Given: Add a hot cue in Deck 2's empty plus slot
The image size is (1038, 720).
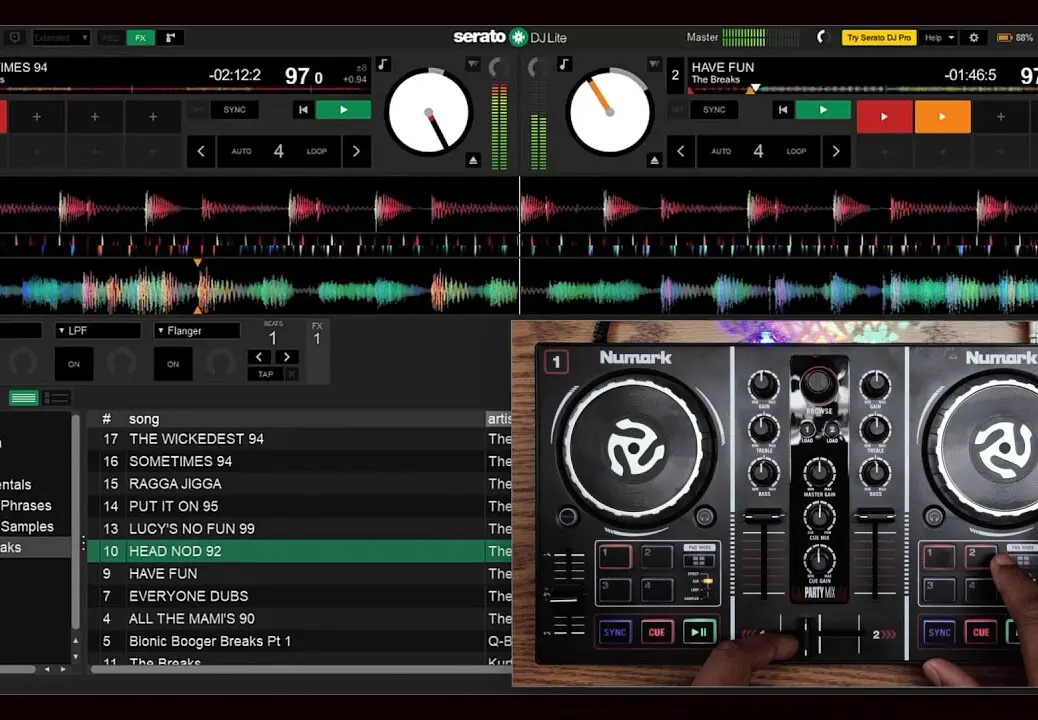Looking at the screenshot, I should coord(1000,116).
